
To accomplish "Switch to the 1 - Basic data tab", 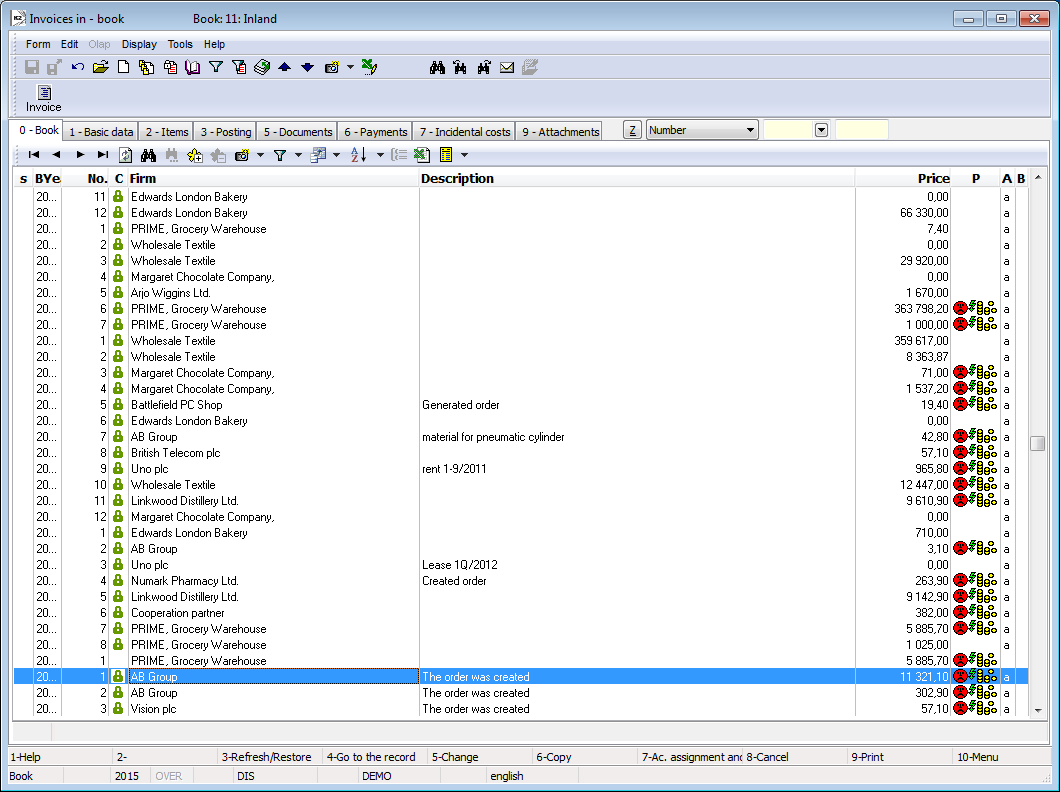I will point(101,132).
